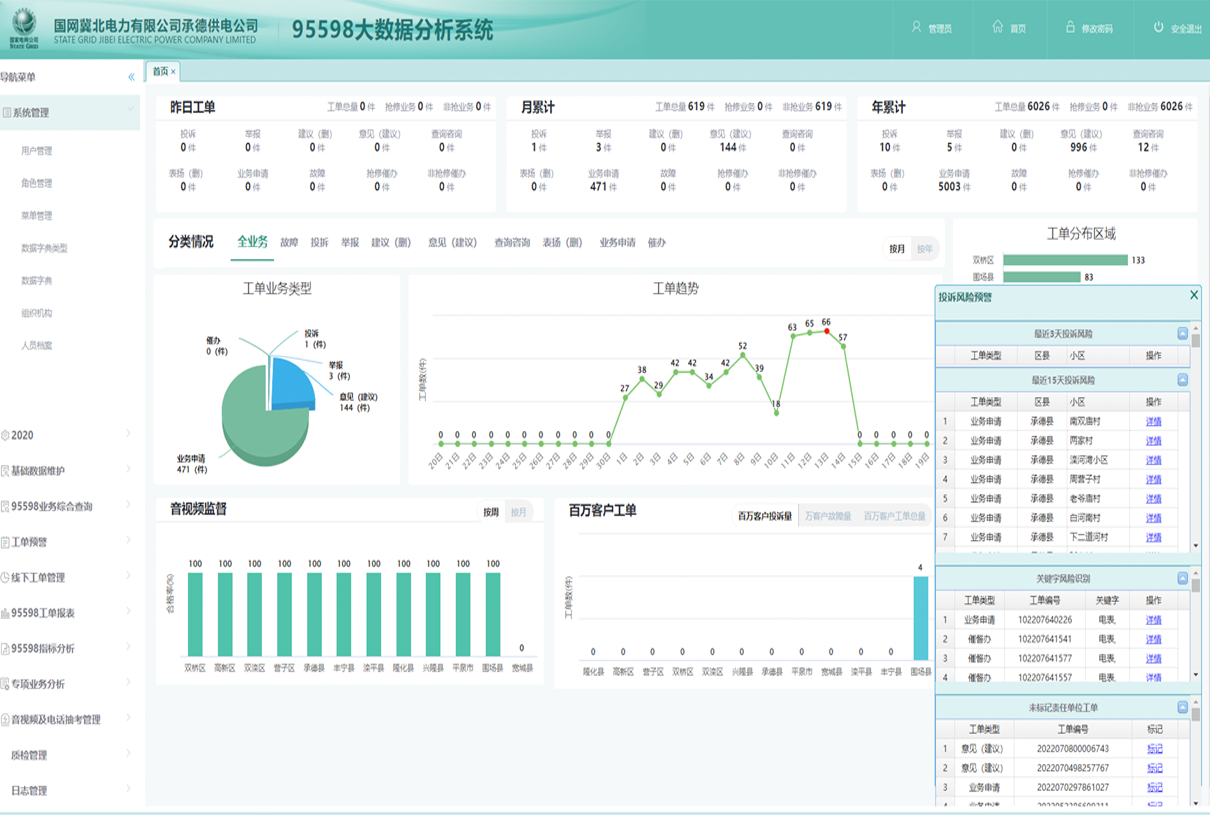
Task: Expand 95598业务综合查询 menu
Action: coord(70,506)
